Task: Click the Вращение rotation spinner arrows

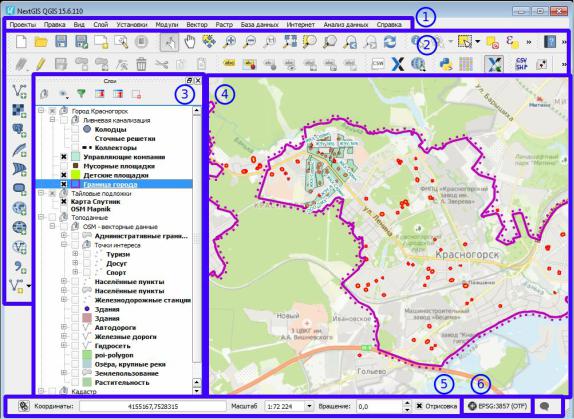Action: click(x=407, y=406)
